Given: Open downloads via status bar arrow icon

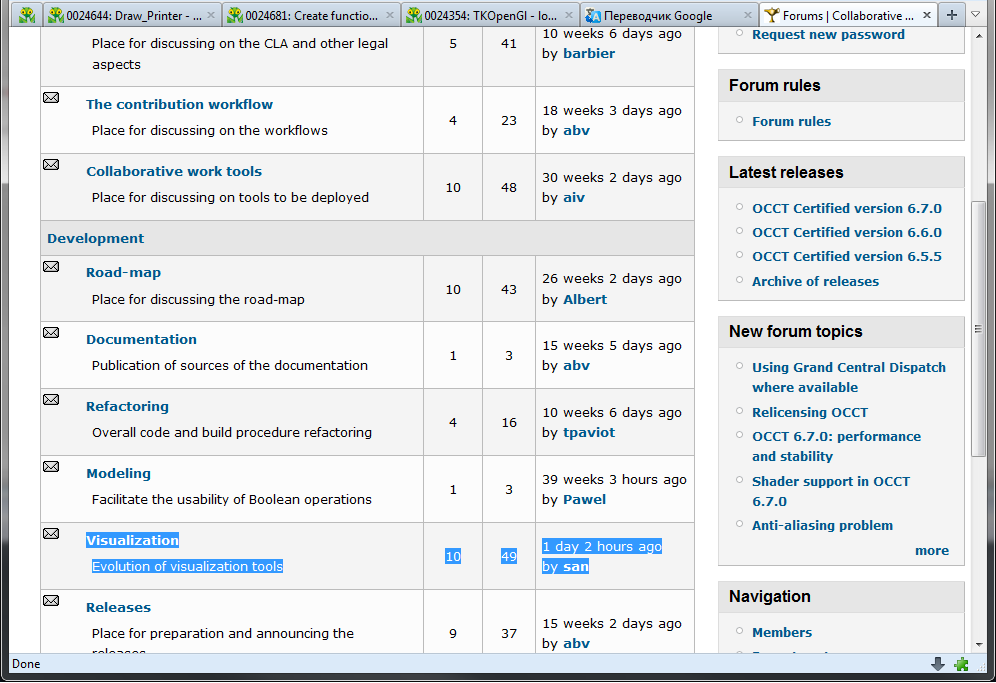Looking at the screenshot, I should (938, 664).
